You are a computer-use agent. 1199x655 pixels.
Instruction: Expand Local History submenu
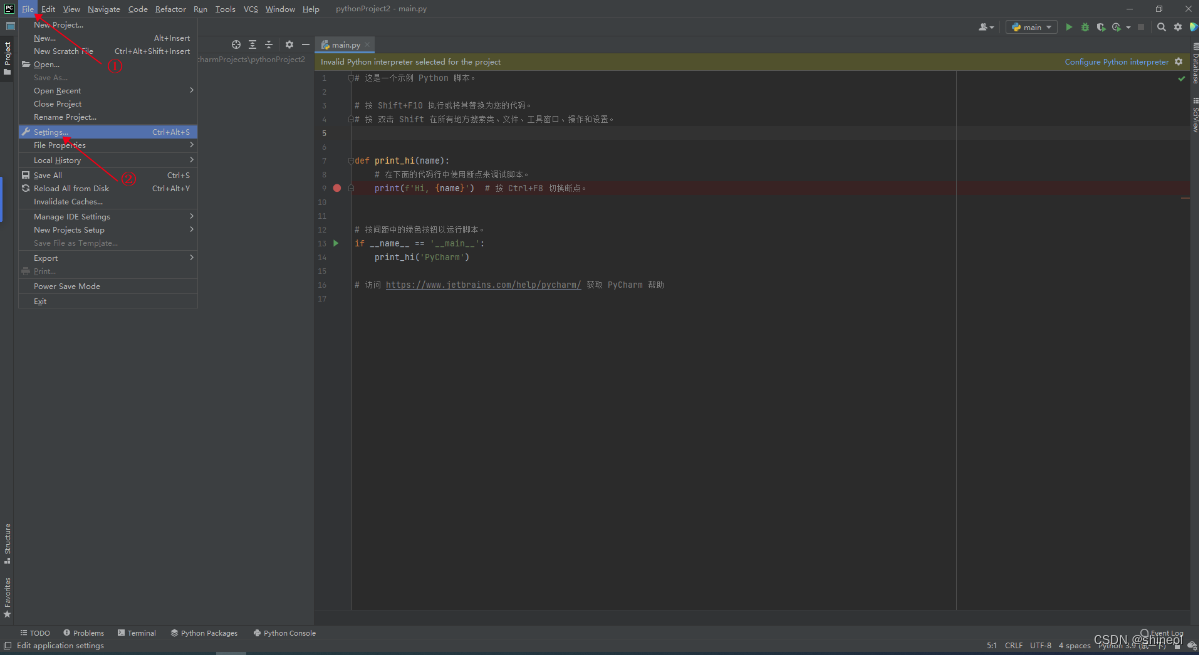click(108, 161)
